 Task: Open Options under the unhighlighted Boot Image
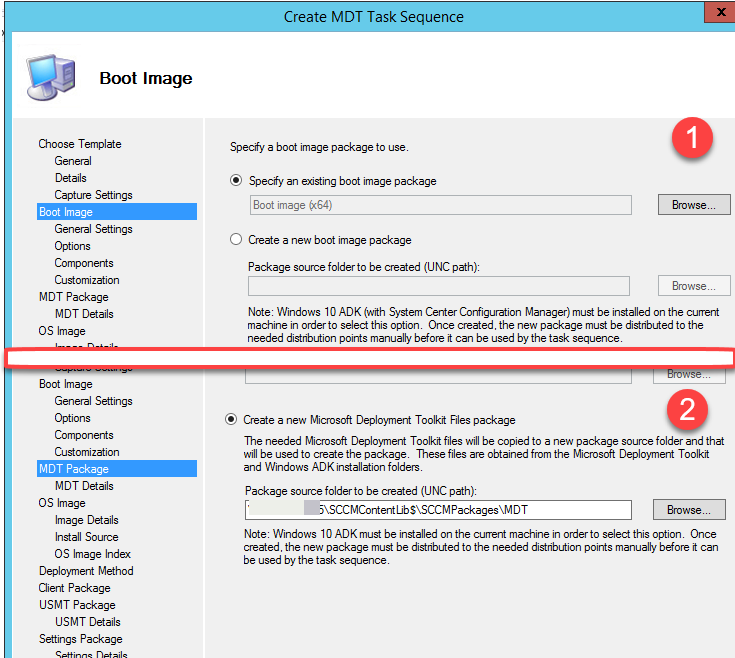point(72,418)
